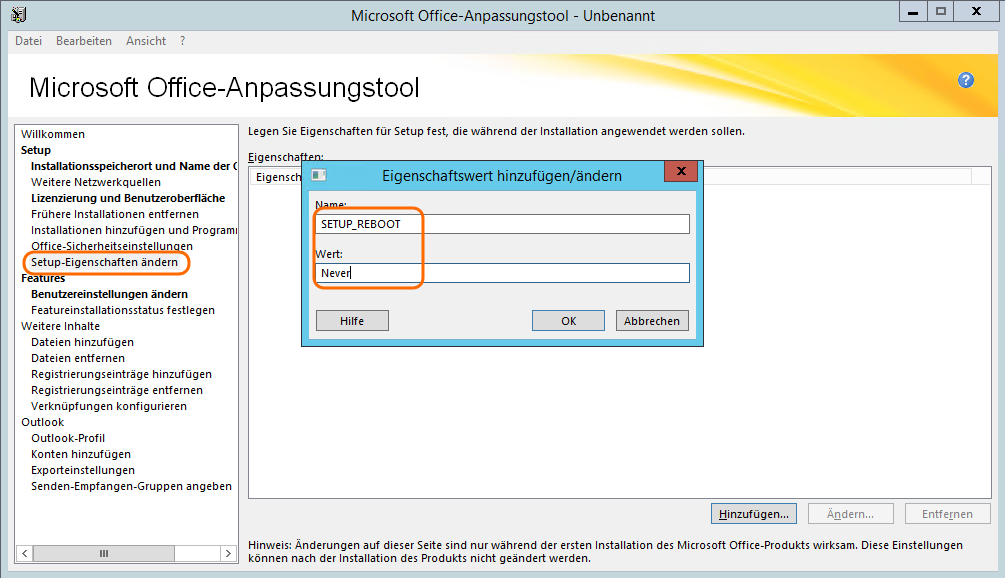This screenshot has height=578, width=1005.
Task: Click the Abbrechen button
Action: [x=651, y=321]
